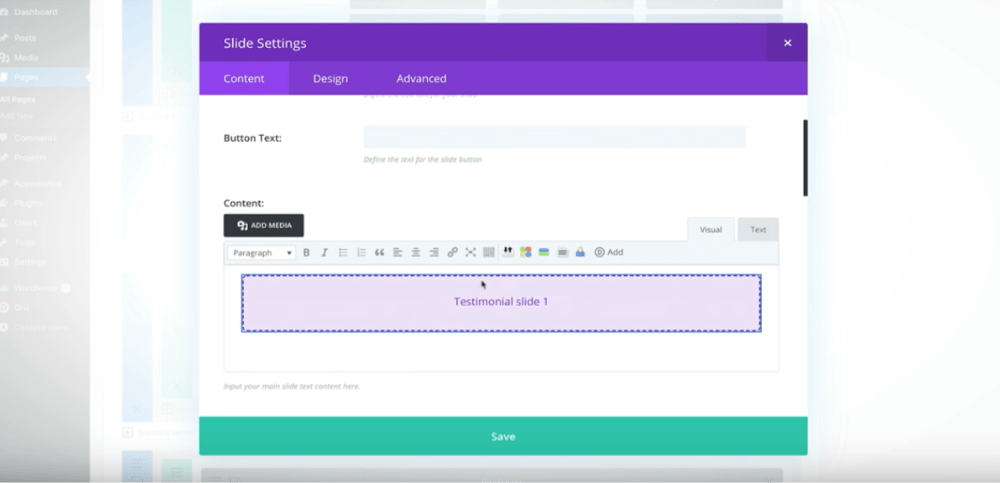The image size is (1000, 483).
Task: Insert a numbered list
Action: coord(361,253)
